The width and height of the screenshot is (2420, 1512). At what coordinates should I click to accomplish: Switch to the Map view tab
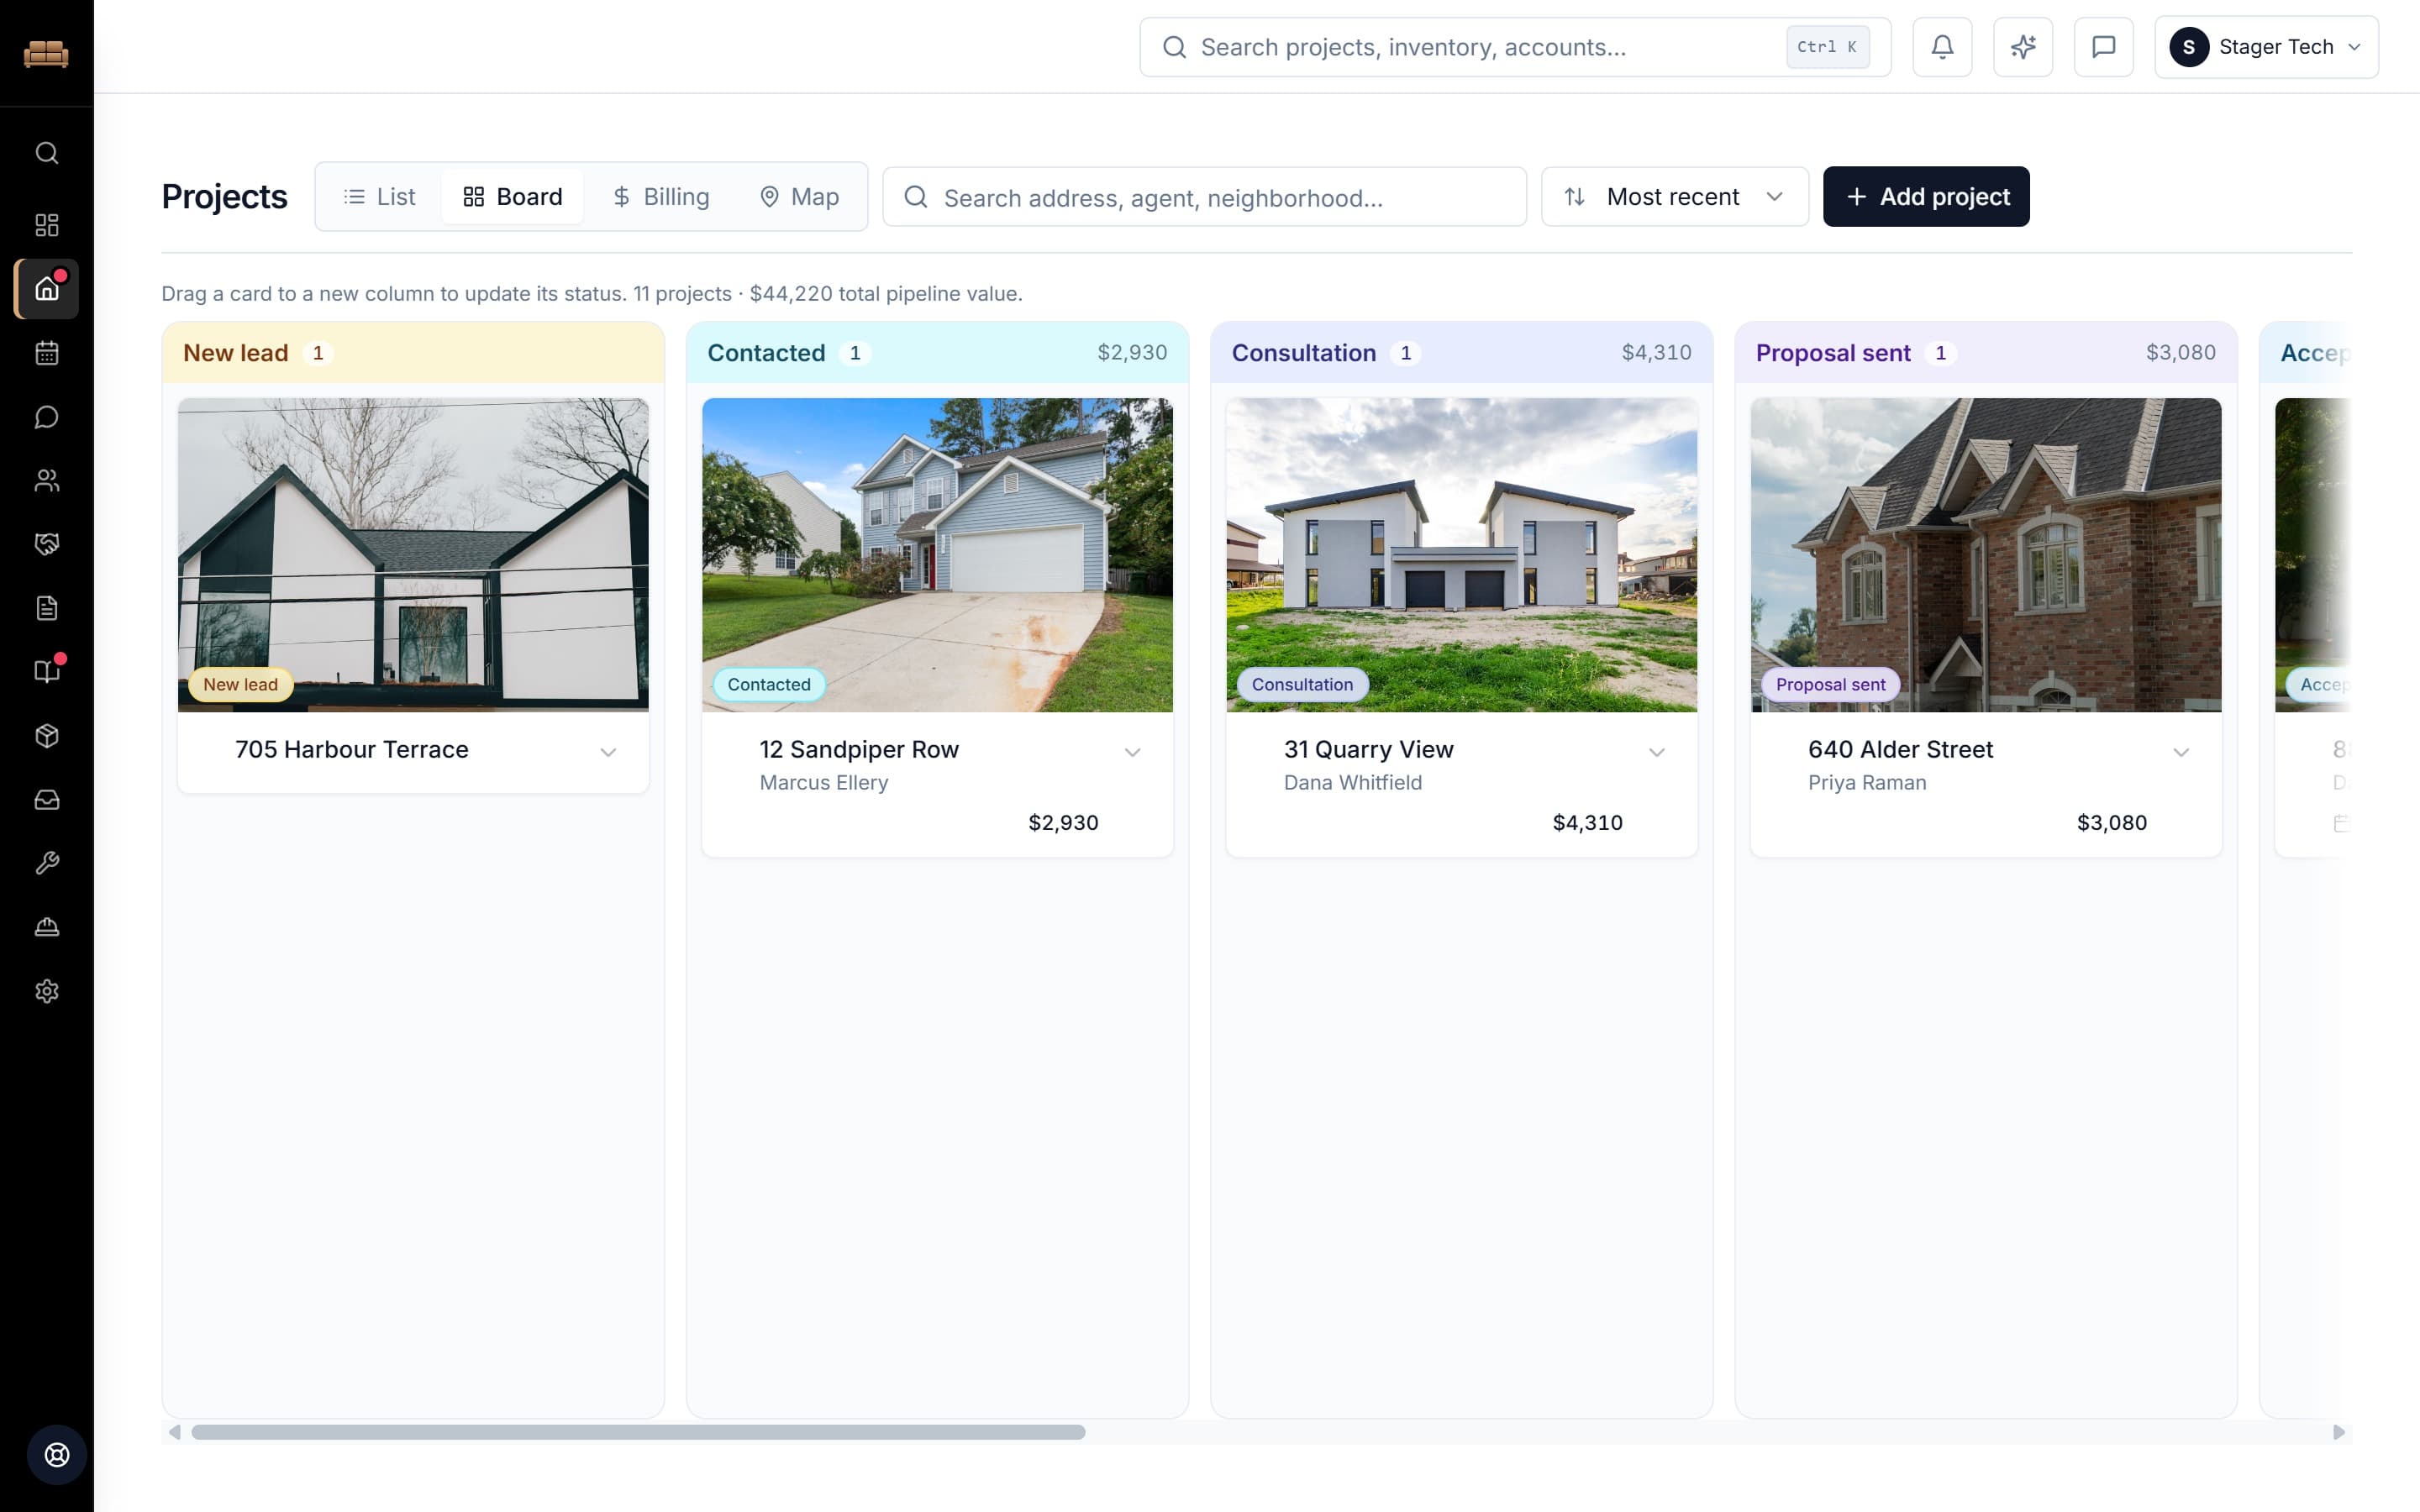[x=799, y=197]
